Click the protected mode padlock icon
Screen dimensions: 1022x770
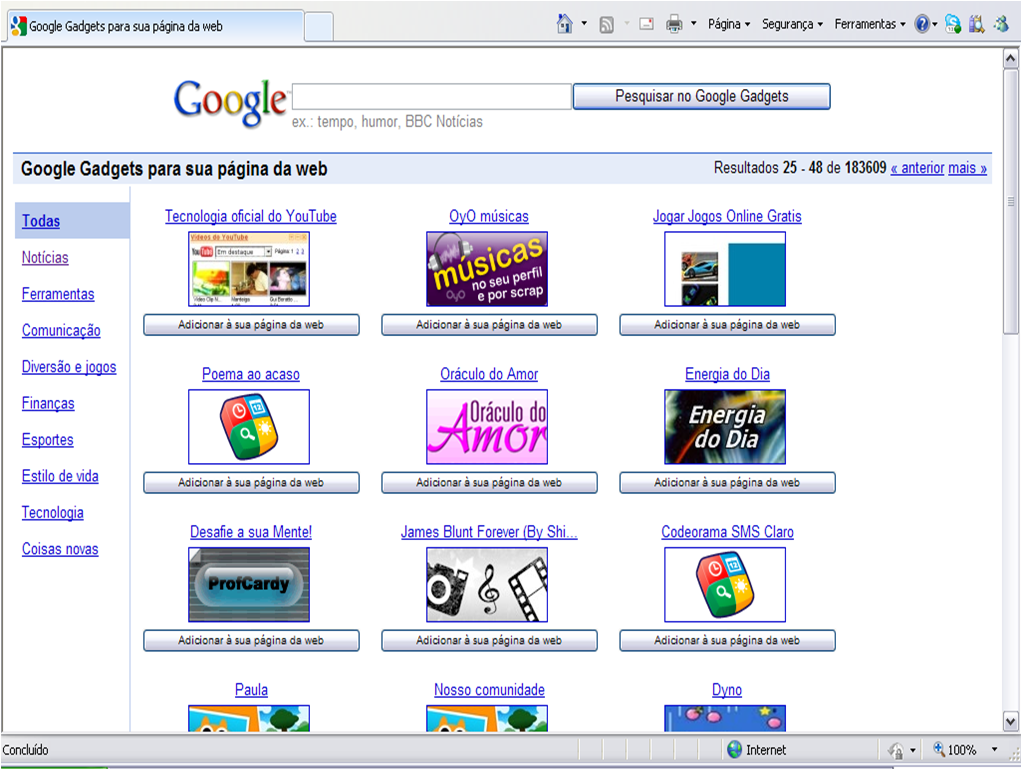tap(896, 750)
